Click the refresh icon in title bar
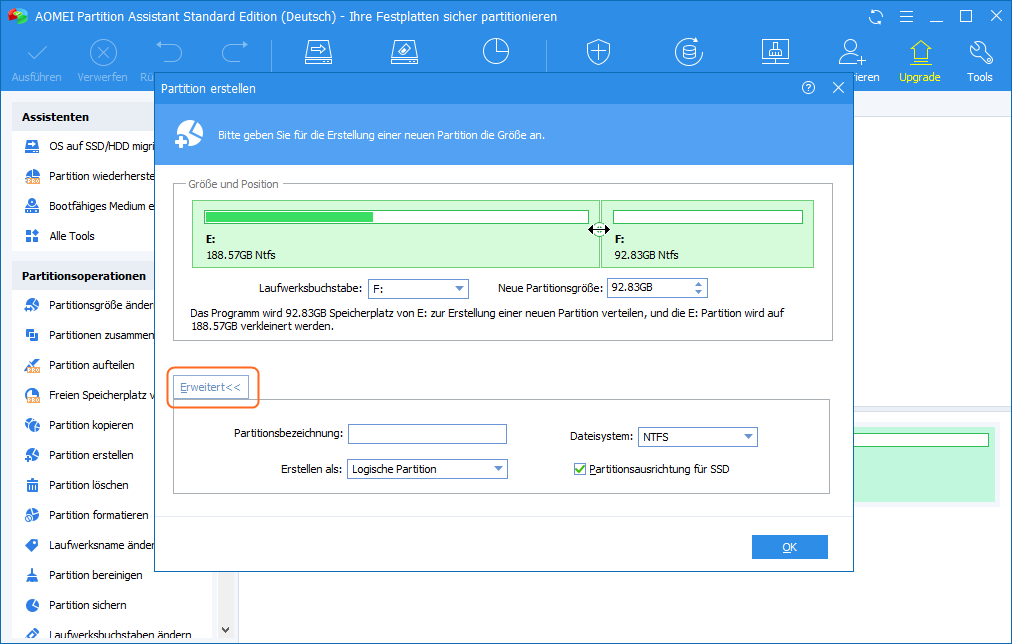This screenshot has width=1012, height=644. click(x=876, y=17)
